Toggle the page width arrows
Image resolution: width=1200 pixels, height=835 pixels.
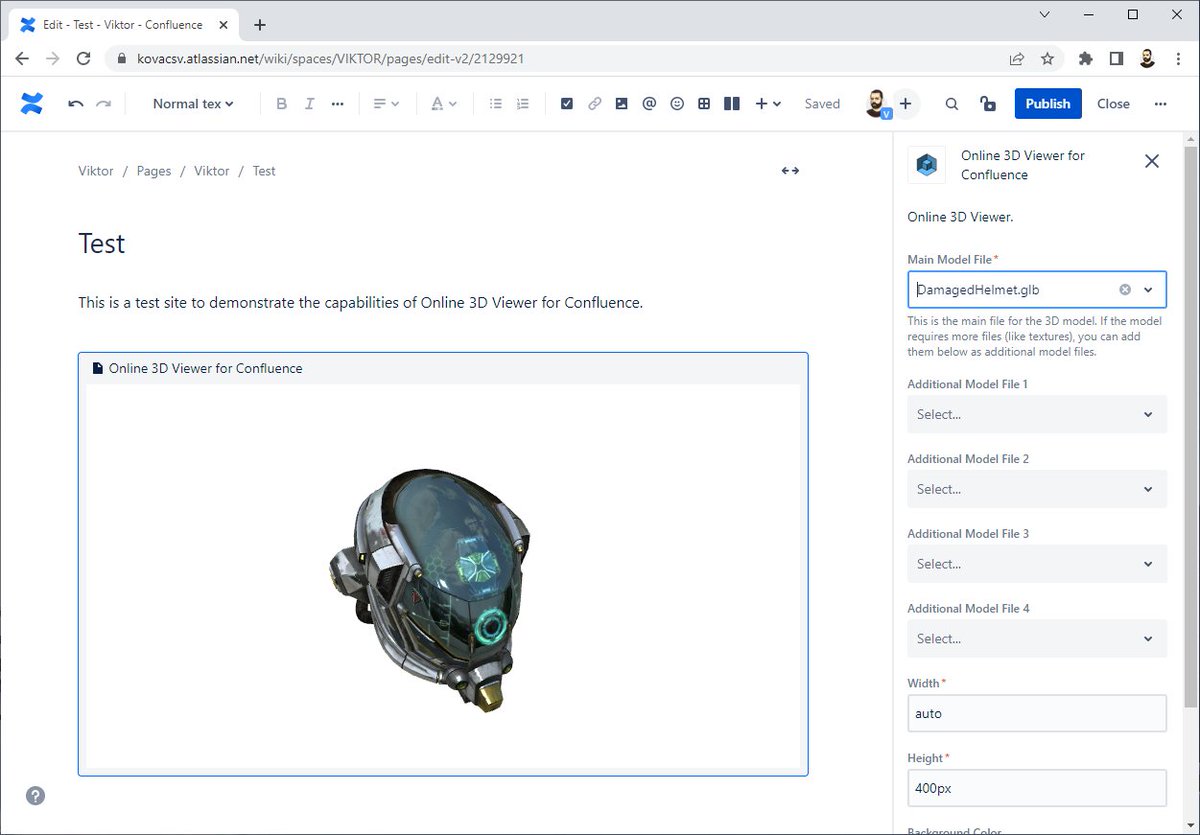[790, 171]
